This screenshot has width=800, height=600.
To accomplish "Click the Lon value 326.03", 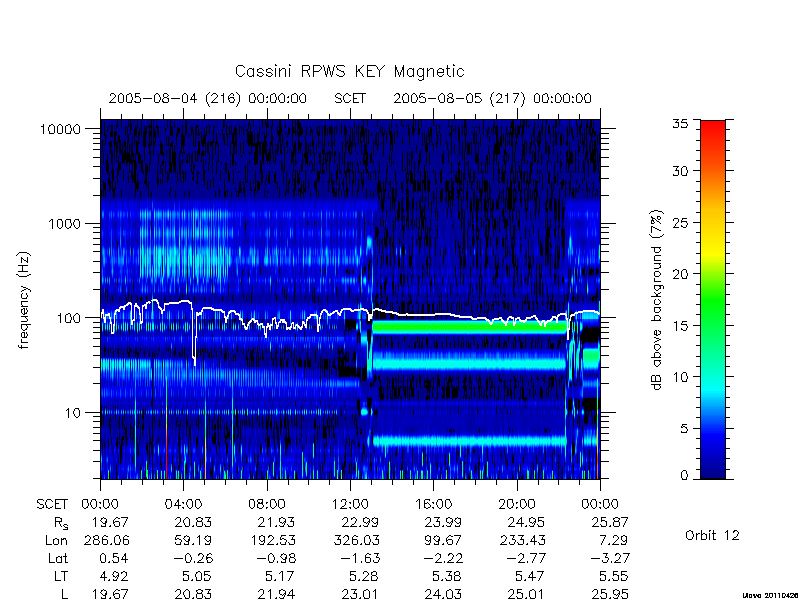I will pos(356,540).
